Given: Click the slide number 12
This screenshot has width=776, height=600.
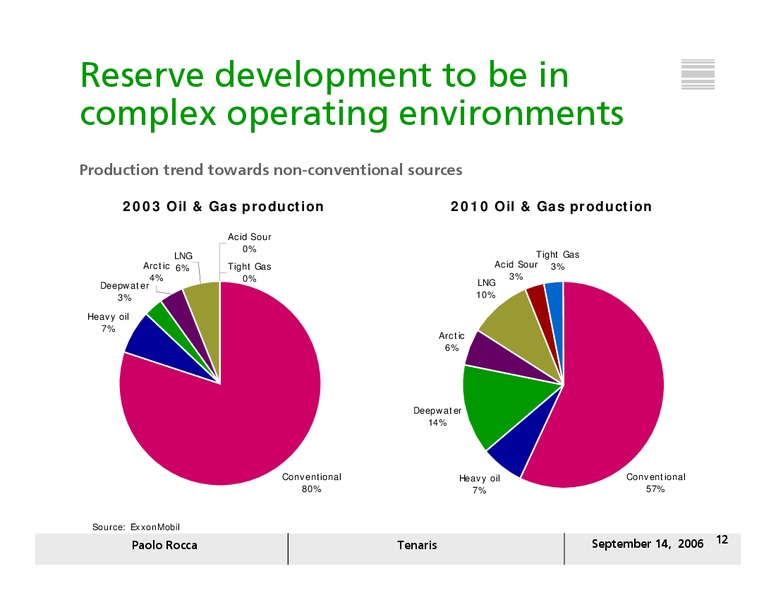Looking at the screenshot, I should click(722, 540).
